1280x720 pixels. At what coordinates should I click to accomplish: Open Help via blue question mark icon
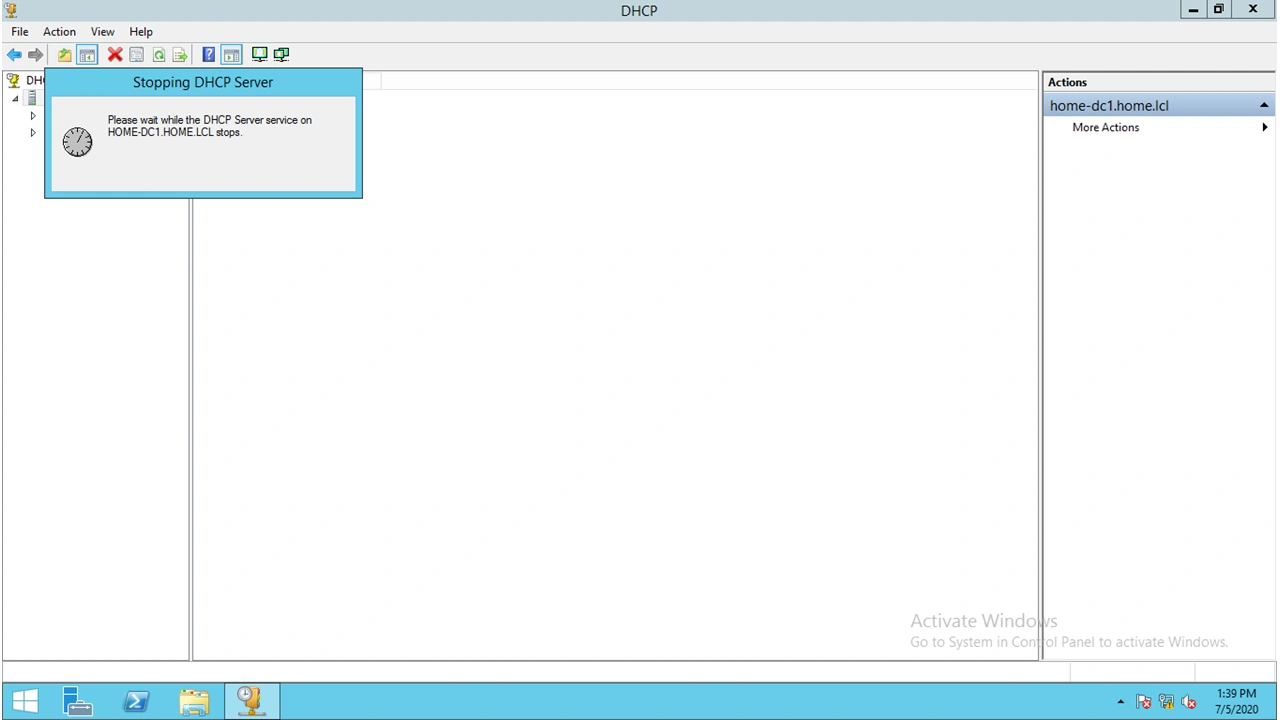coord(209,55)
